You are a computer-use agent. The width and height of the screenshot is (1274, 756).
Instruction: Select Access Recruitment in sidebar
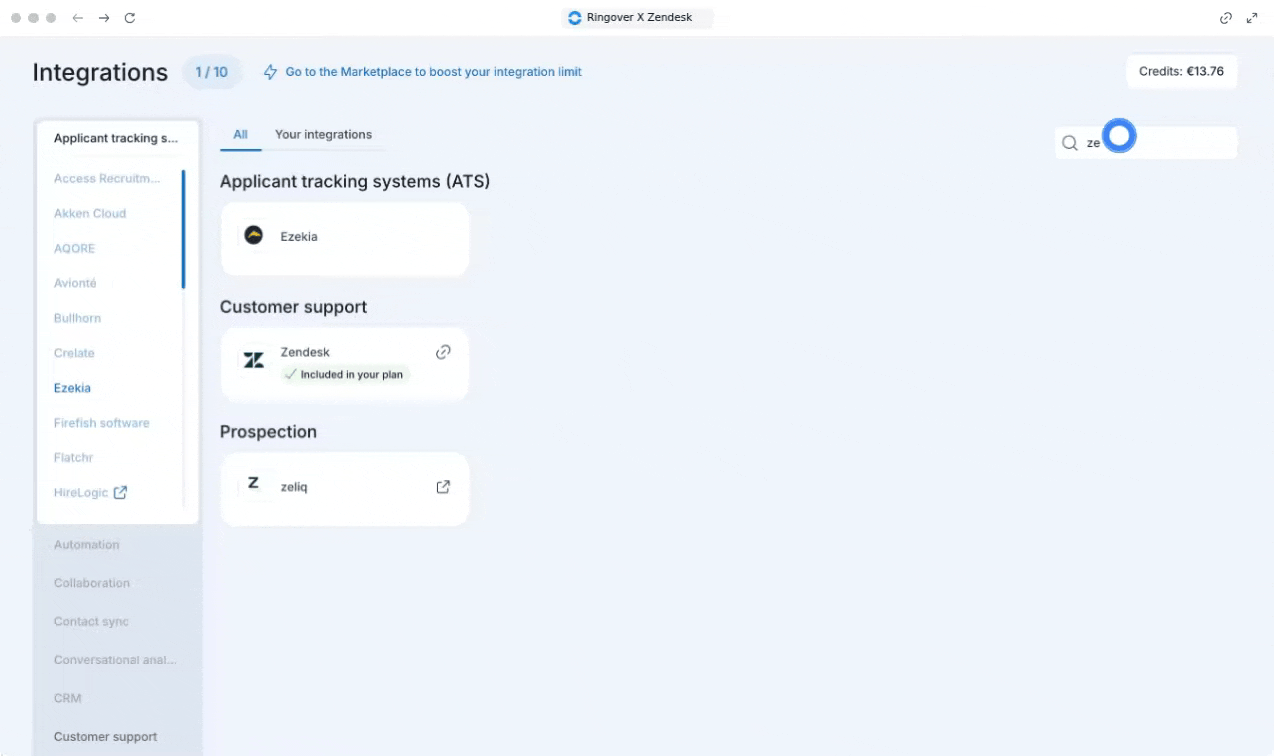point(107,178)
